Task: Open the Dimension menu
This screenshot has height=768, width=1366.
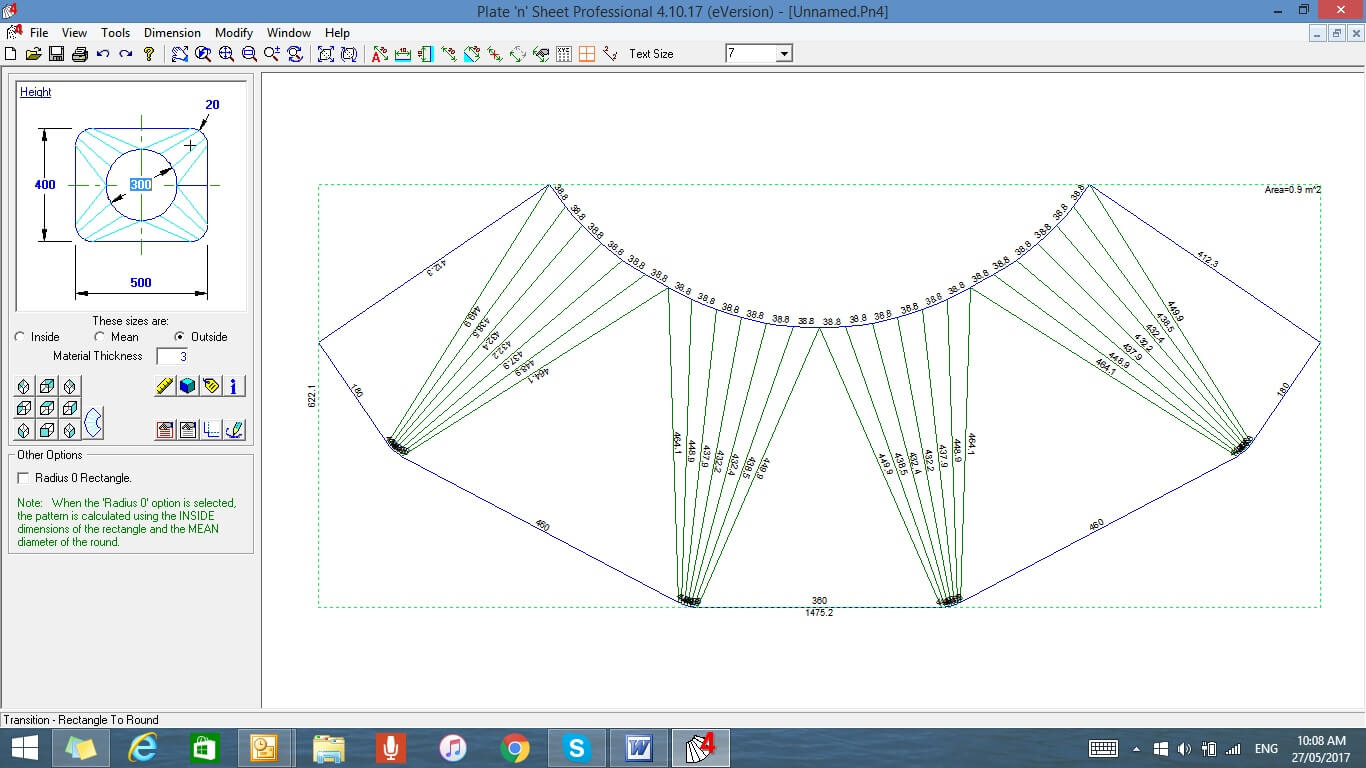Action: pyautogui.click(x=172, y=33)
